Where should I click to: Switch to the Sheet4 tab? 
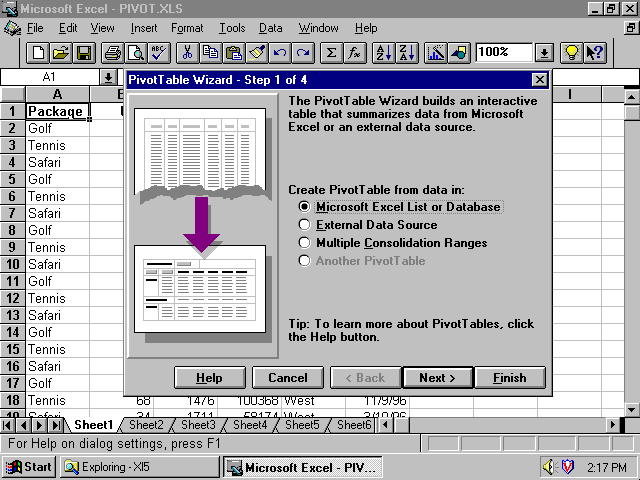pos(250,425)
